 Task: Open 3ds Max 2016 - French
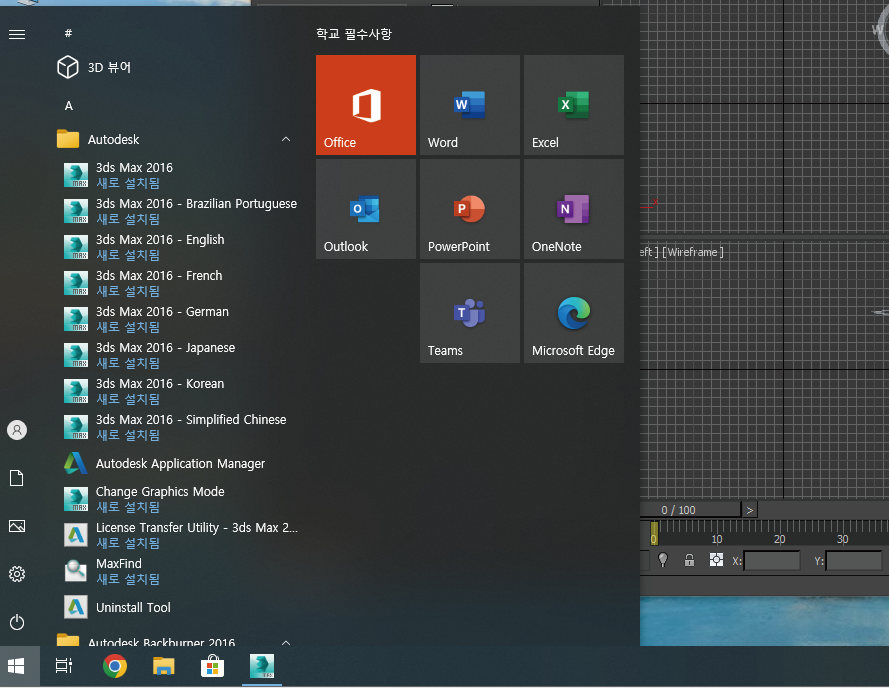(178, 283)
